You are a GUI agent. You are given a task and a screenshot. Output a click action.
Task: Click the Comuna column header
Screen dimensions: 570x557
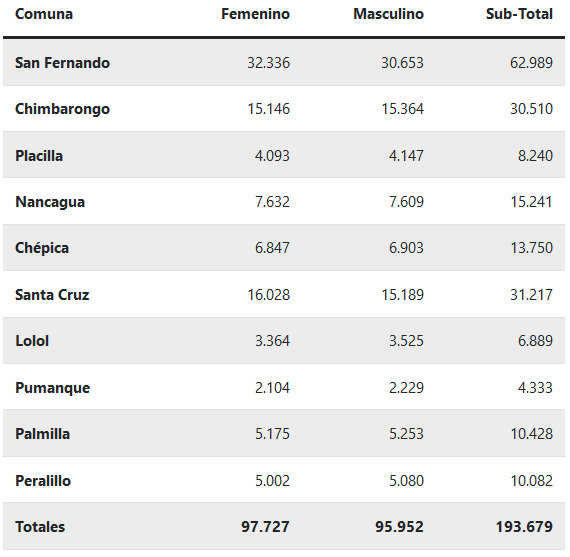[44, 14]
